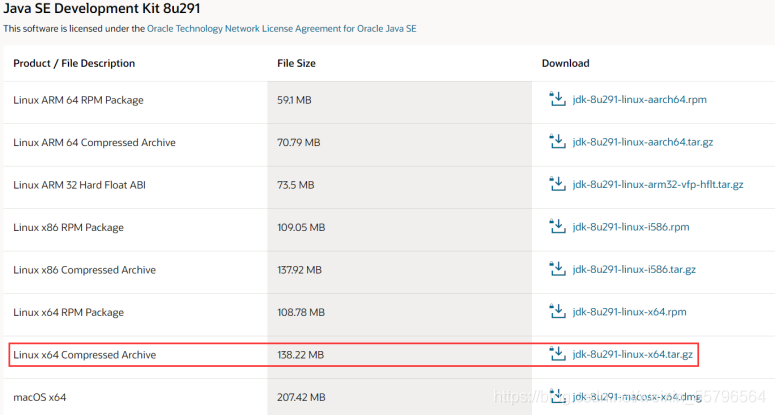The height and width of the screenshot is (415, 775).
Task: Open the Oracle Technology Network License Agreement link
Action: 282,29
